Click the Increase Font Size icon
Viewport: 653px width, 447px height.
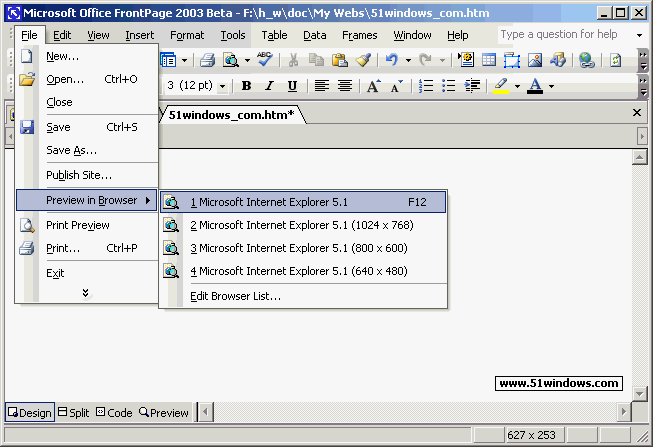tap(373, 86)
